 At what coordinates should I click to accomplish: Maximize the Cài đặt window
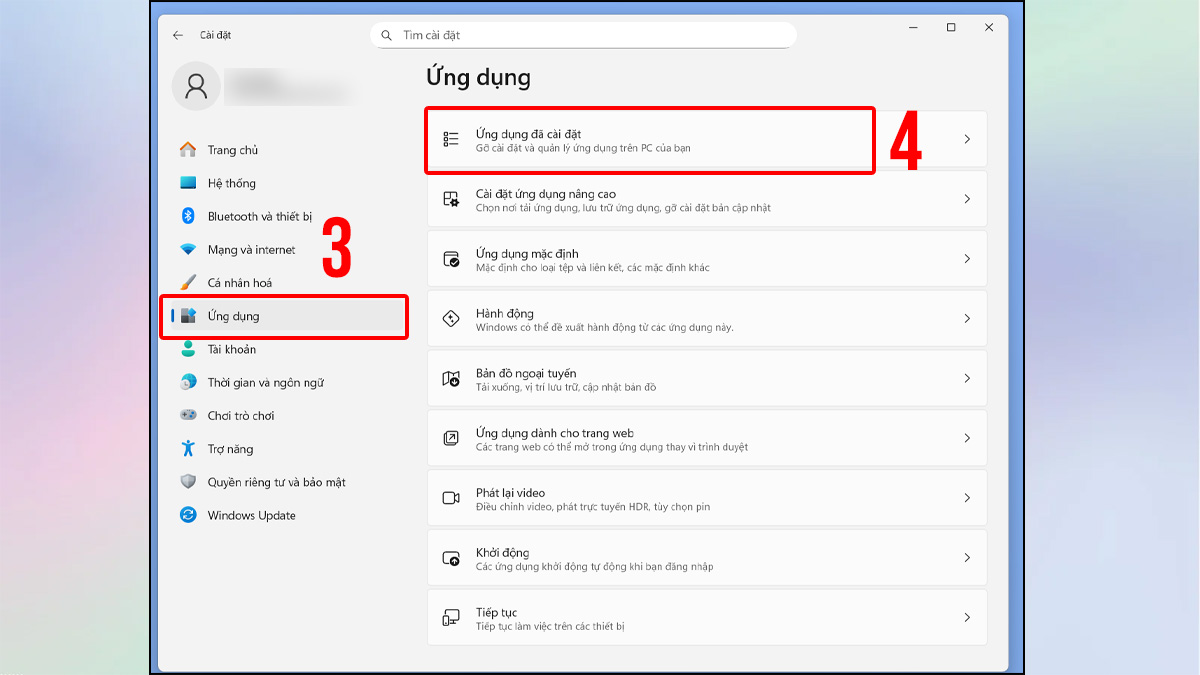(x=951, y=28)
